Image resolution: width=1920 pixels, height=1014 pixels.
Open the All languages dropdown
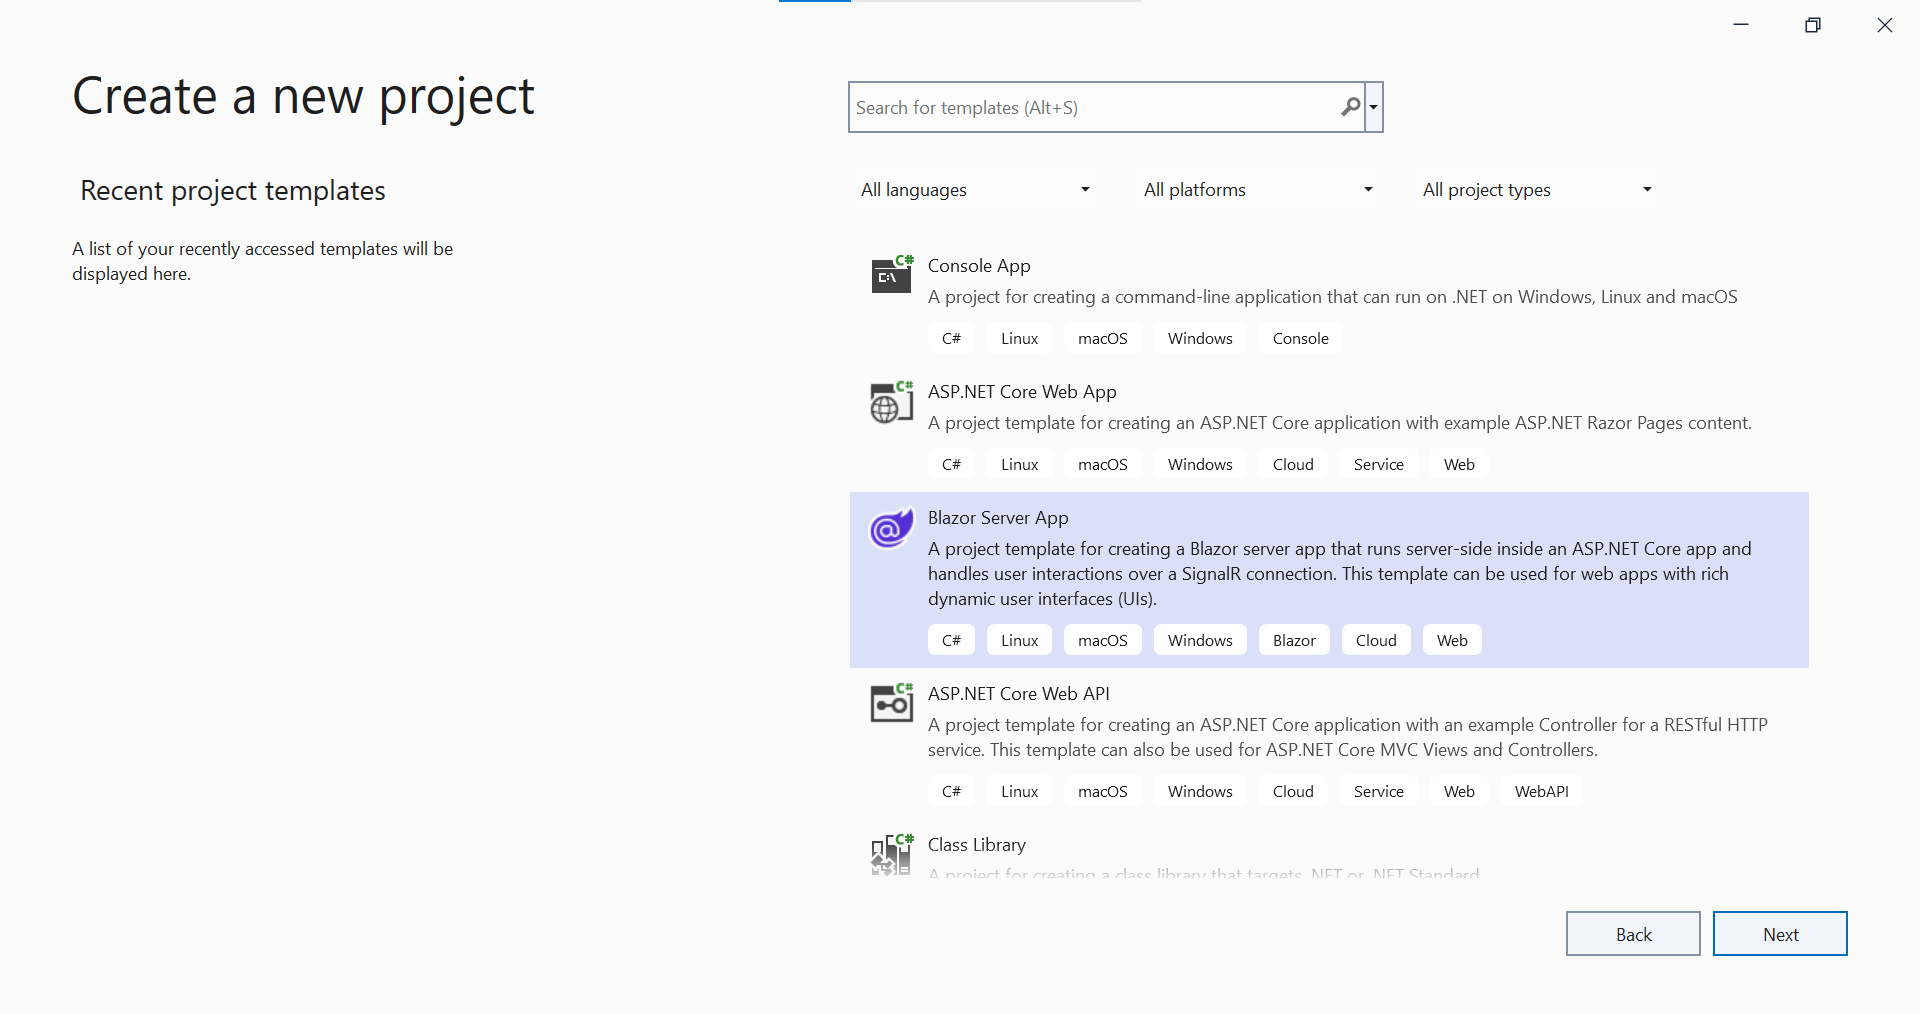click(973, 189)
